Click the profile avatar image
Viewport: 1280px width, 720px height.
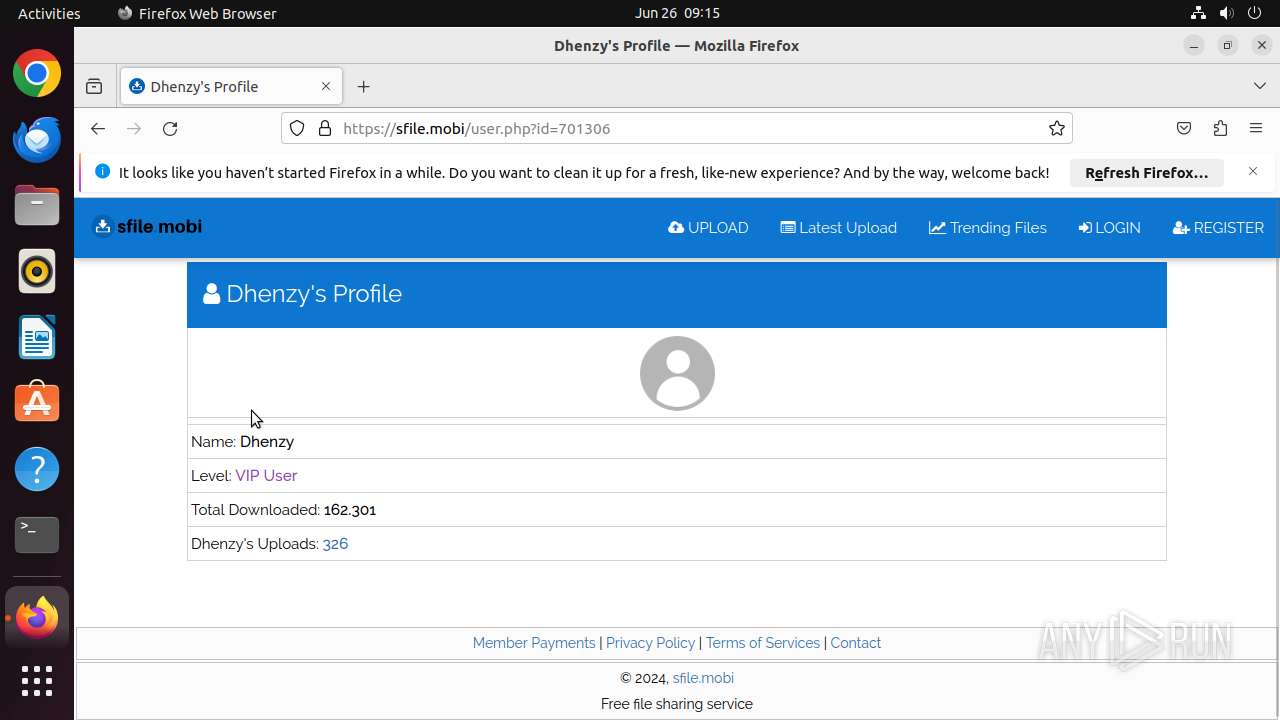[677, 373]
